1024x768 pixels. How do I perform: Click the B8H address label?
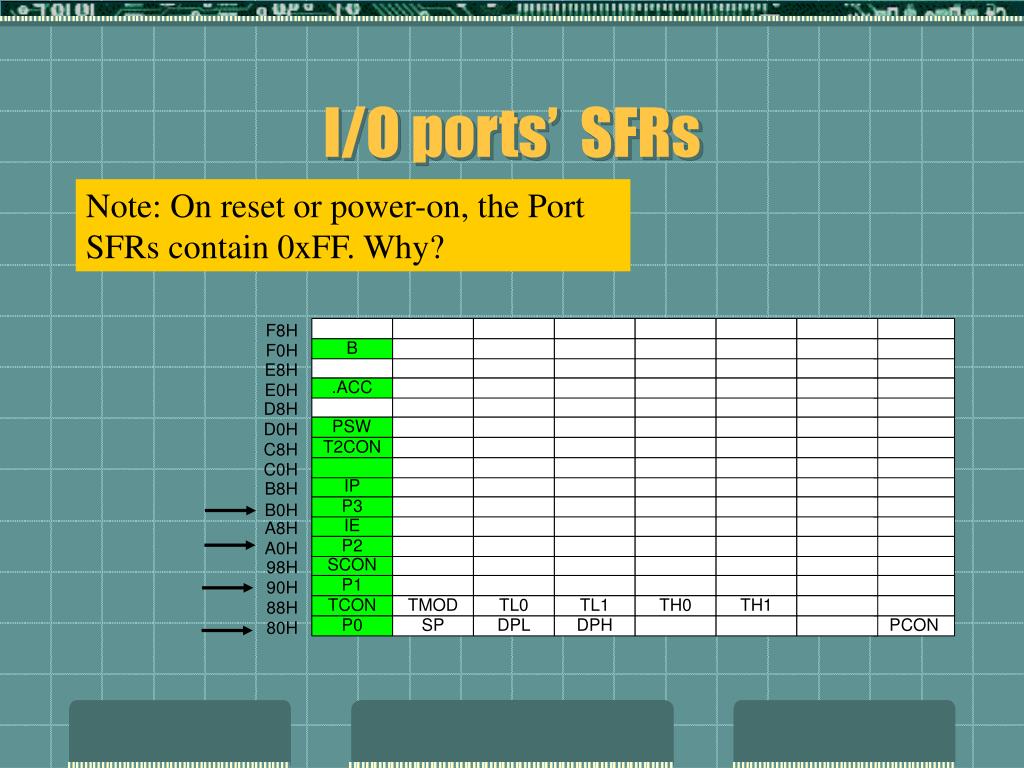tap(281, 489)
